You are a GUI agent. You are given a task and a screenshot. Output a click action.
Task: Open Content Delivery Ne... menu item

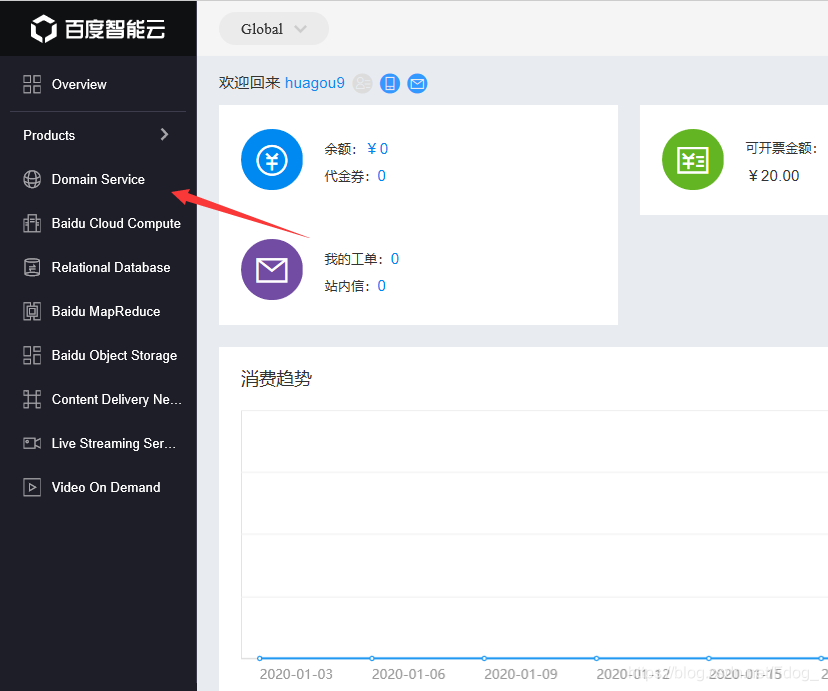[x=98, y=399]
